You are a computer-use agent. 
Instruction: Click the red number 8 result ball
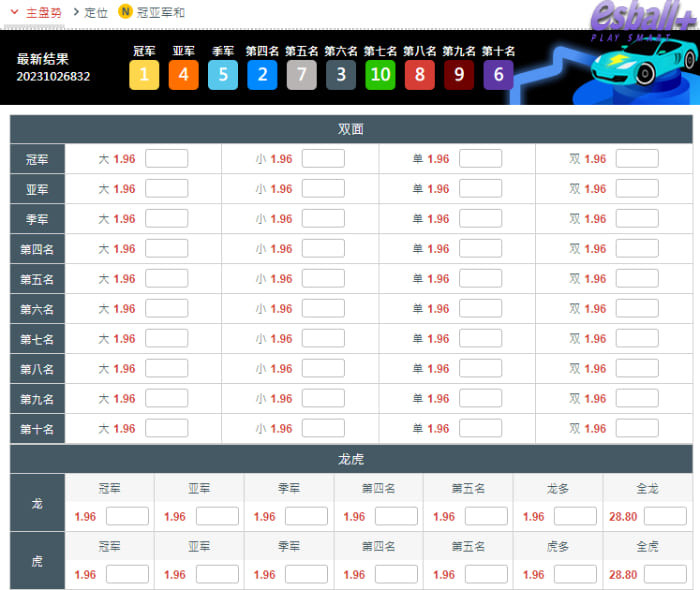(419, 75)
